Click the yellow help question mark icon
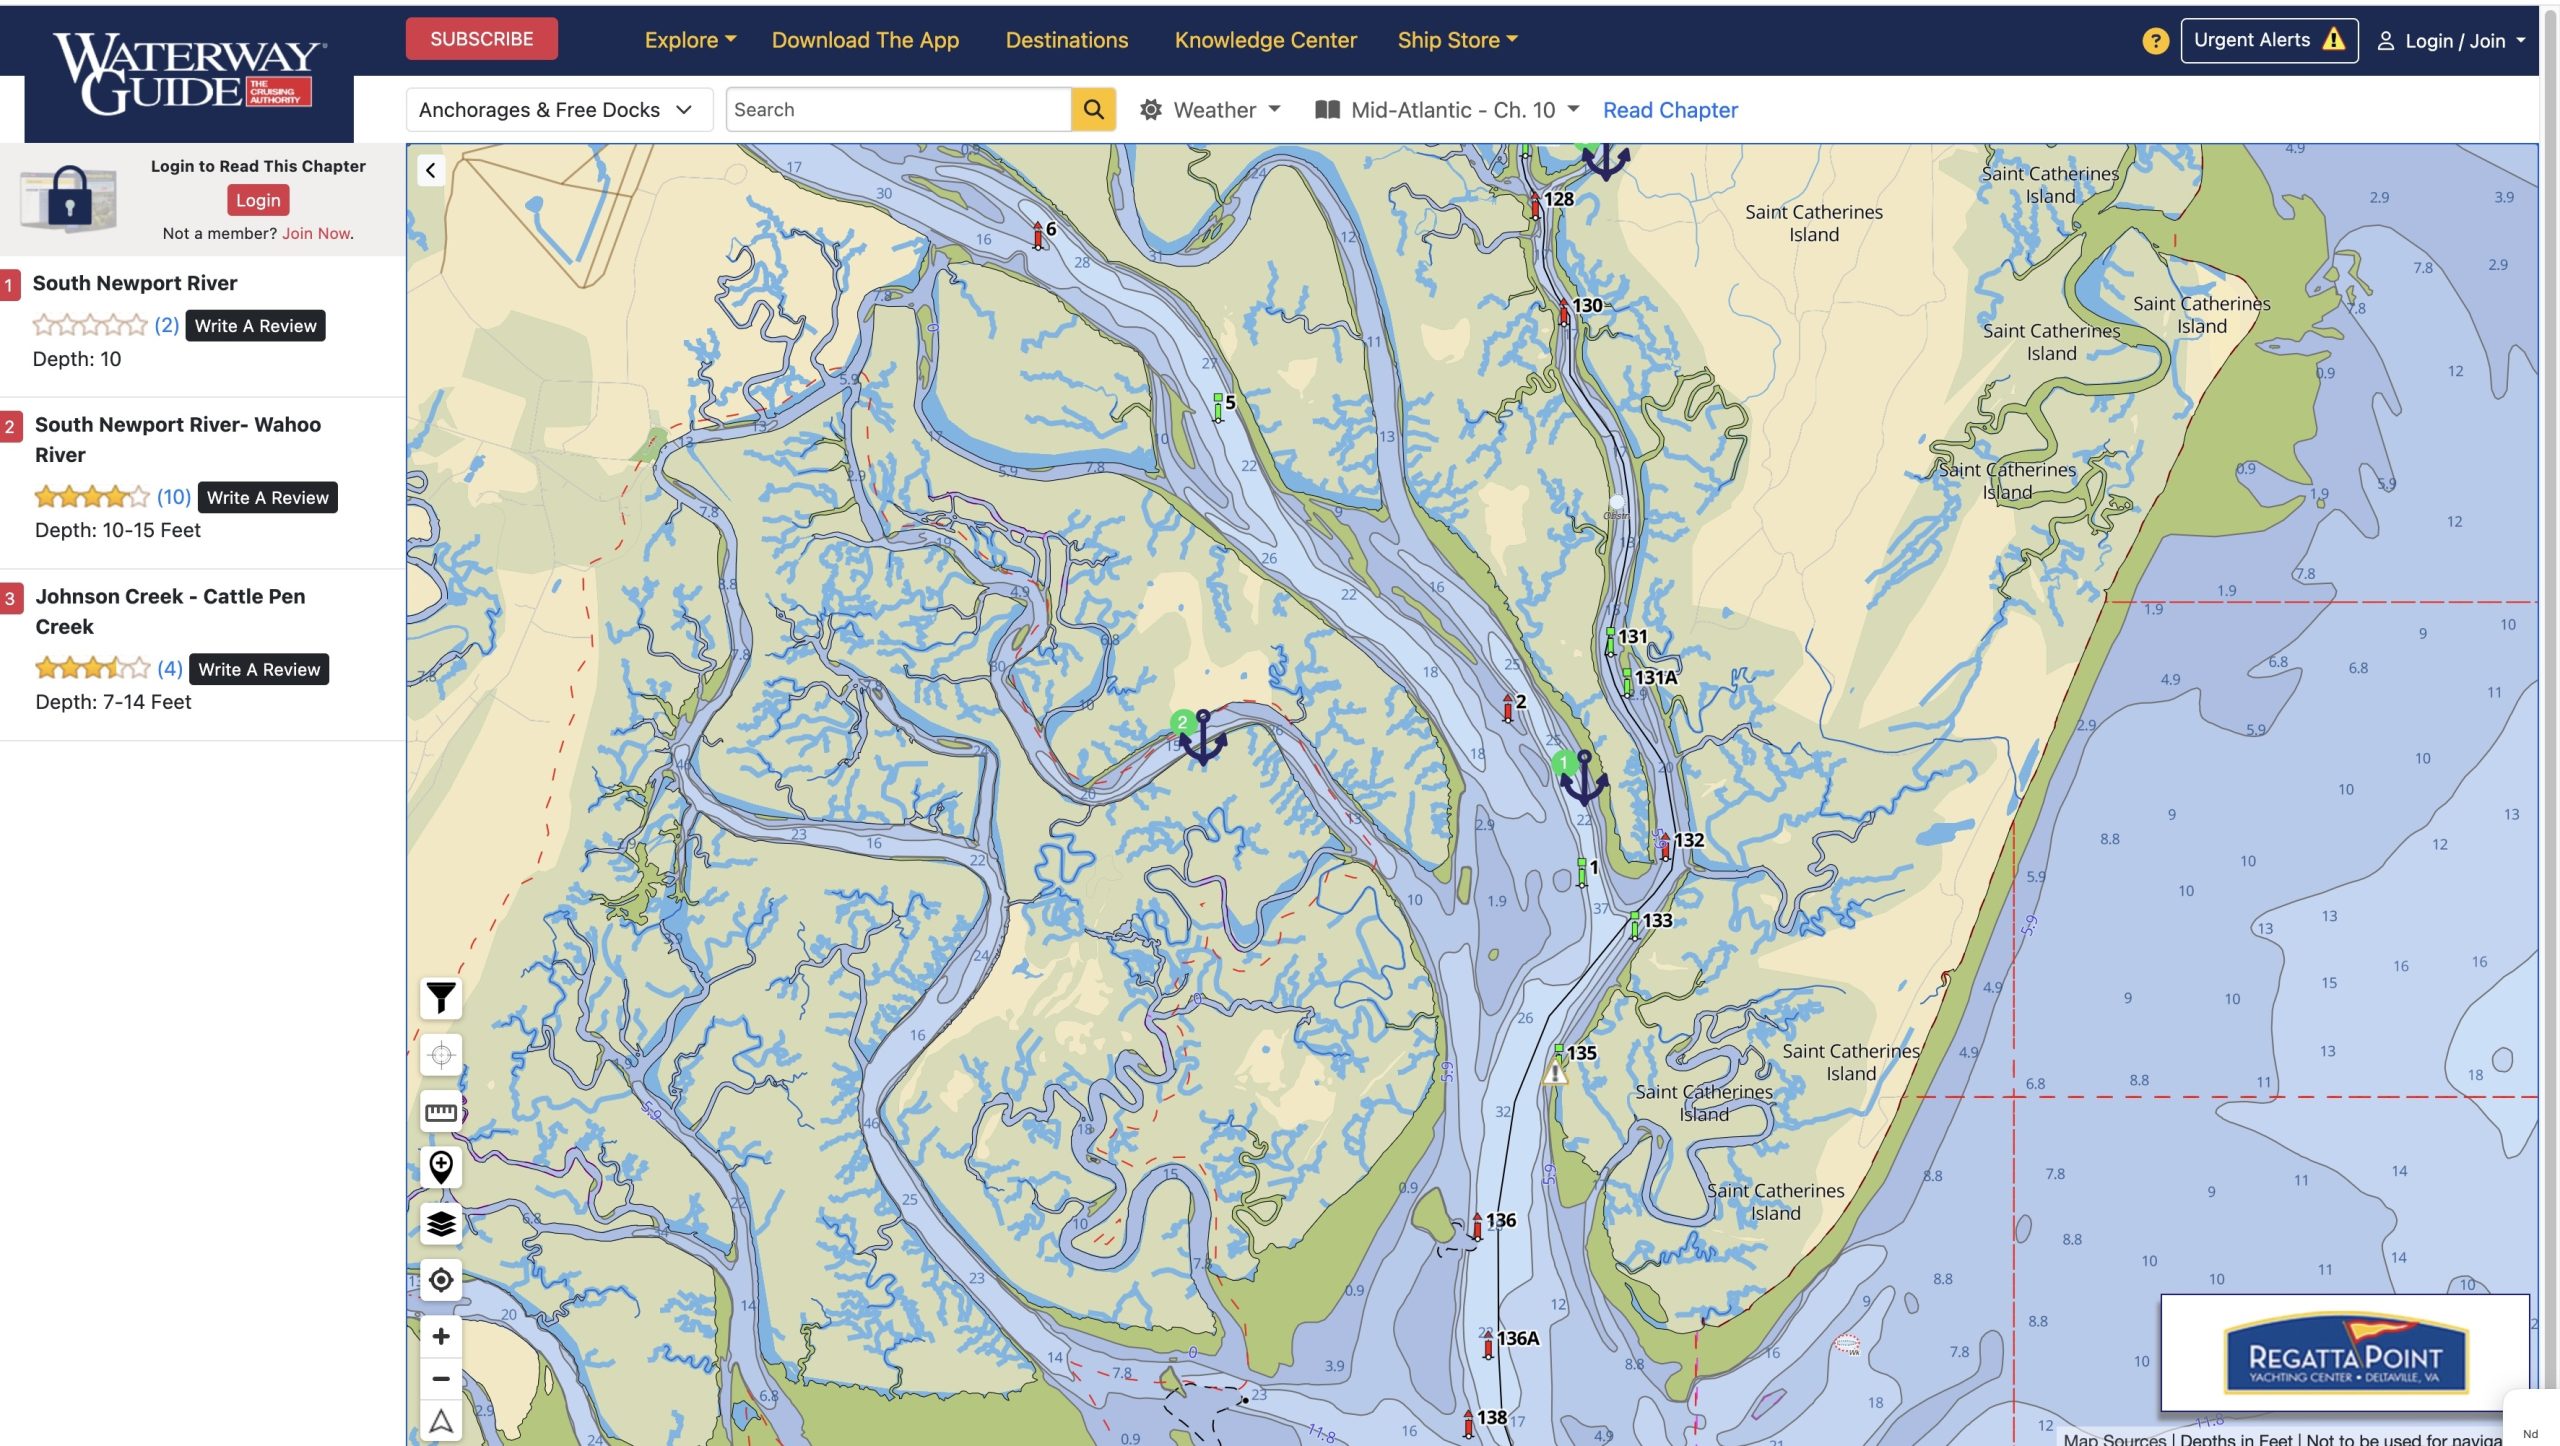This screenshot has width=2560, height=1446. pyautogui.click(x=2155, y=41)
